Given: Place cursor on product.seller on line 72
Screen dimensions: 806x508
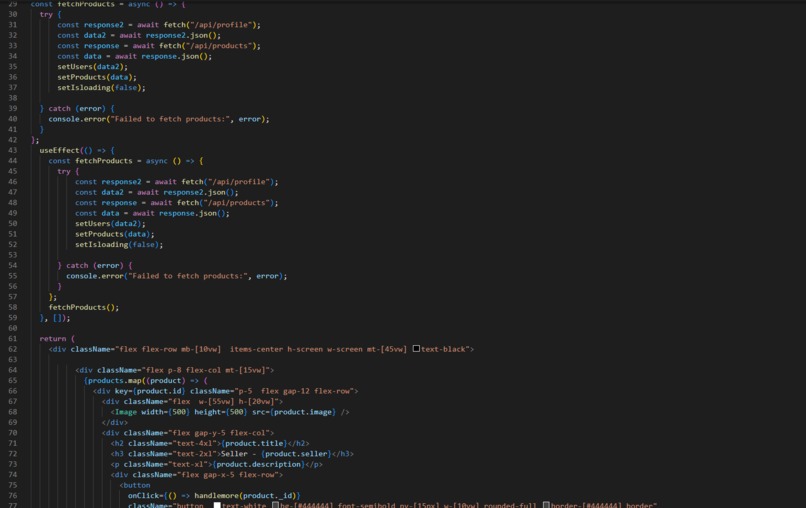Looking at the screenshot, I should tap(296, 453).
